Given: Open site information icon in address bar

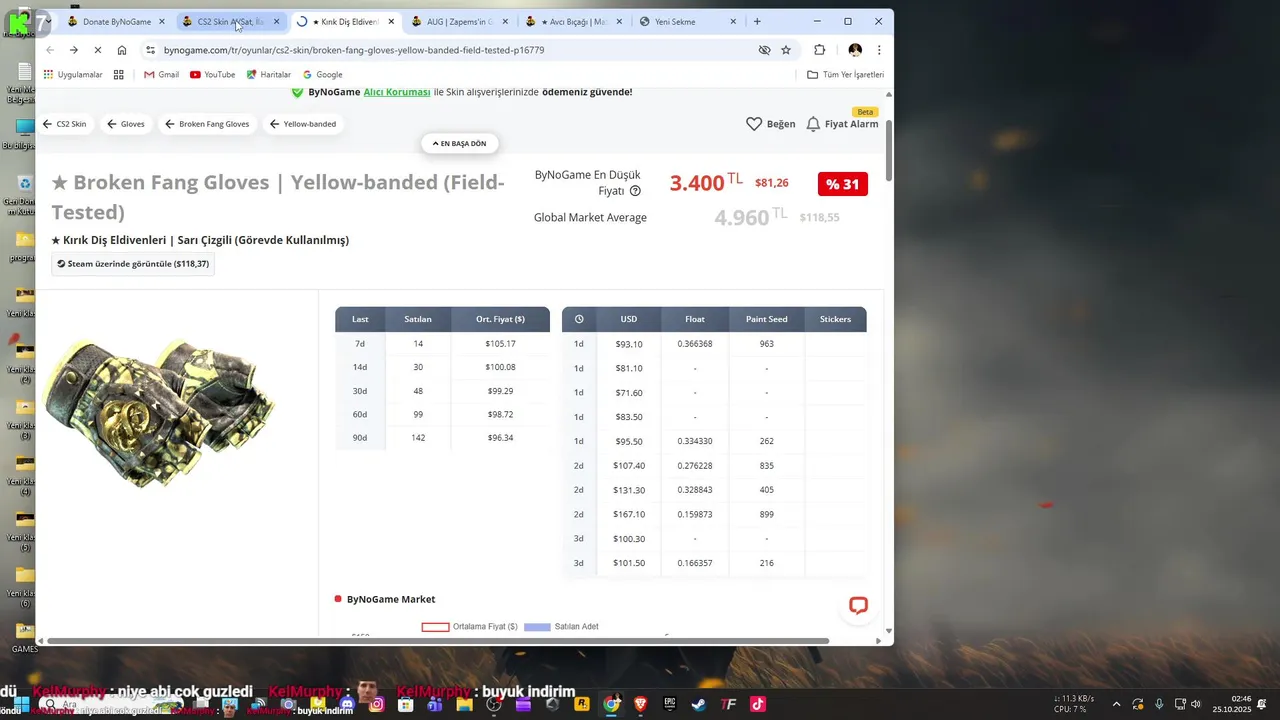Looking at the screenshot, I should [x=150, y=50].
